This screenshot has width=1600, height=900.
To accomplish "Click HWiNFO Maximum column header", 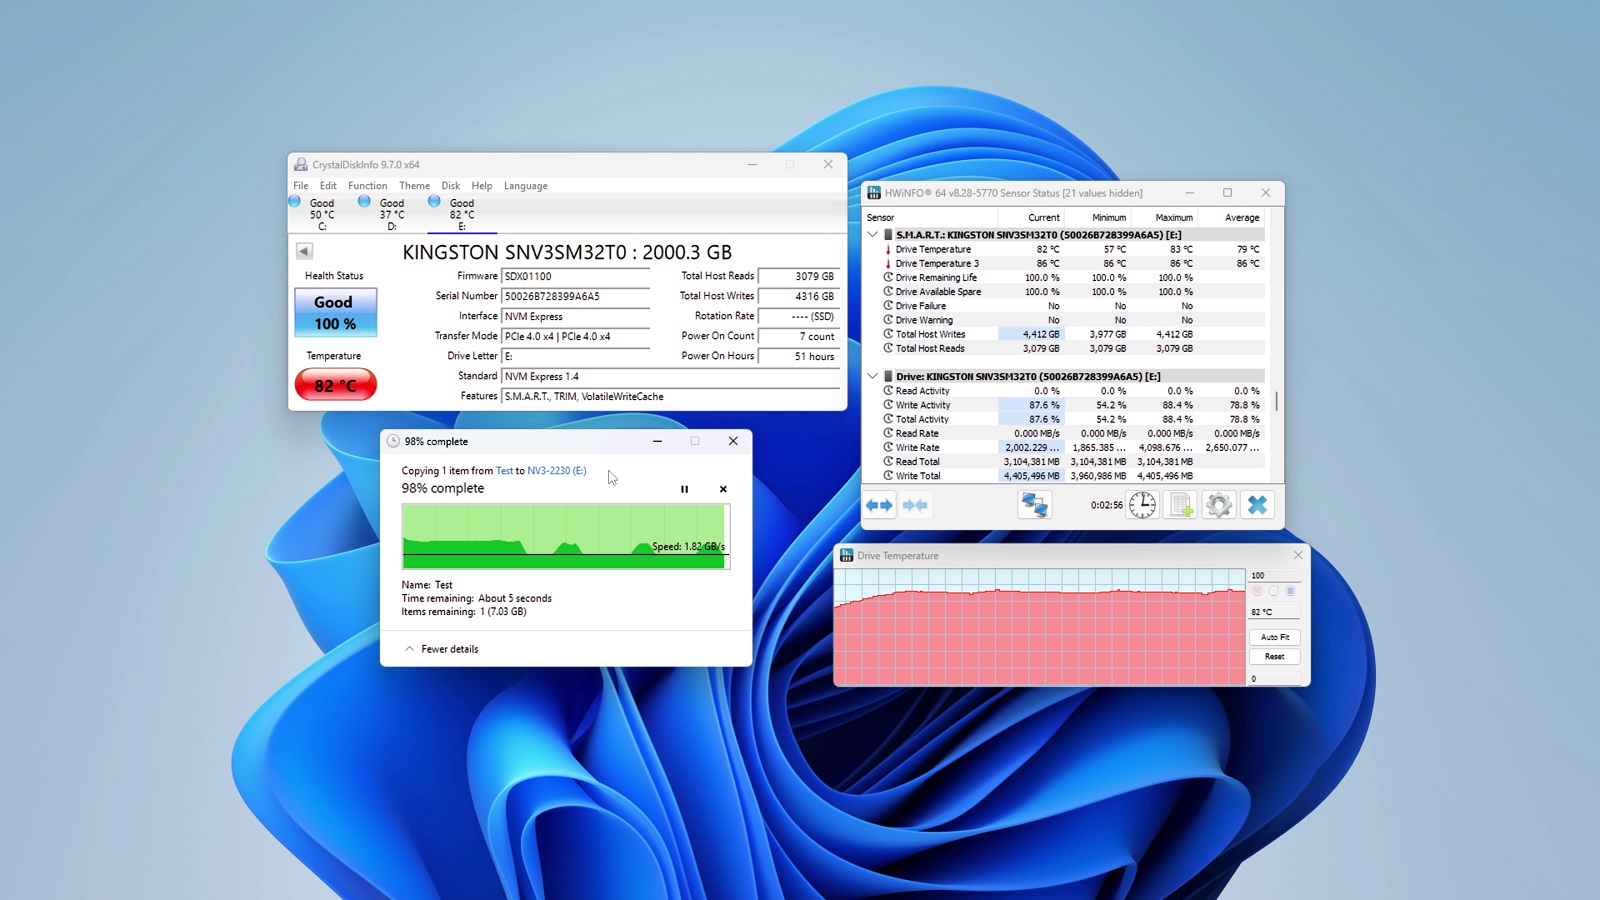I will tap(1164, 217).
